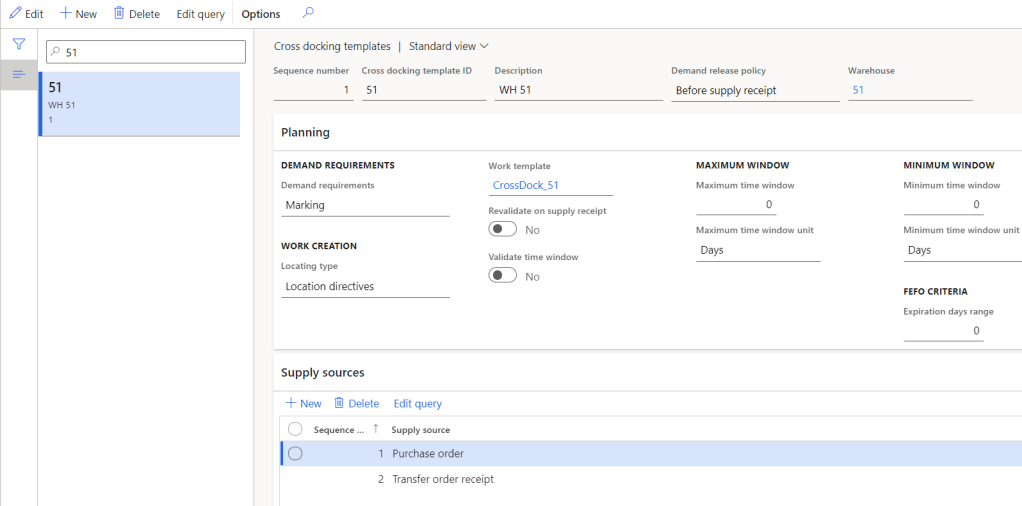Select the Purchase order row radio button
This screenshot has width=1022, height=506.
(295, 454)
